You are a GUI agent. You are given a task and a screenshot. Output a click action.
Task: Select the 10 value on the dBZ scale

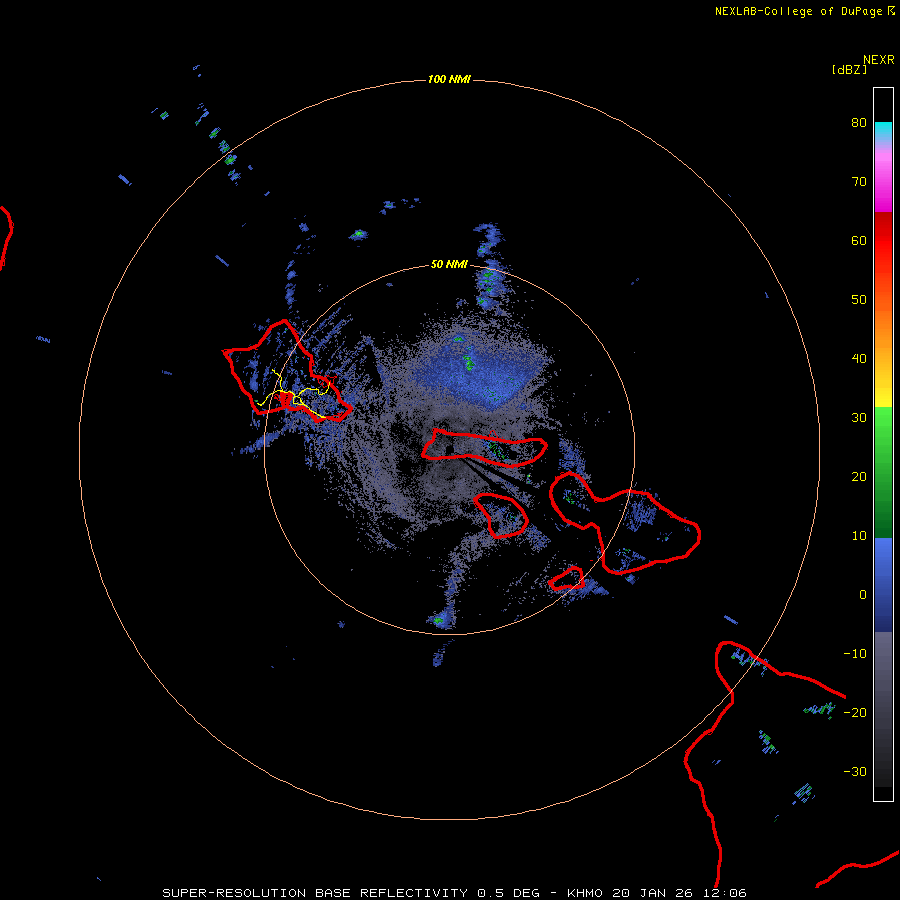859,536
